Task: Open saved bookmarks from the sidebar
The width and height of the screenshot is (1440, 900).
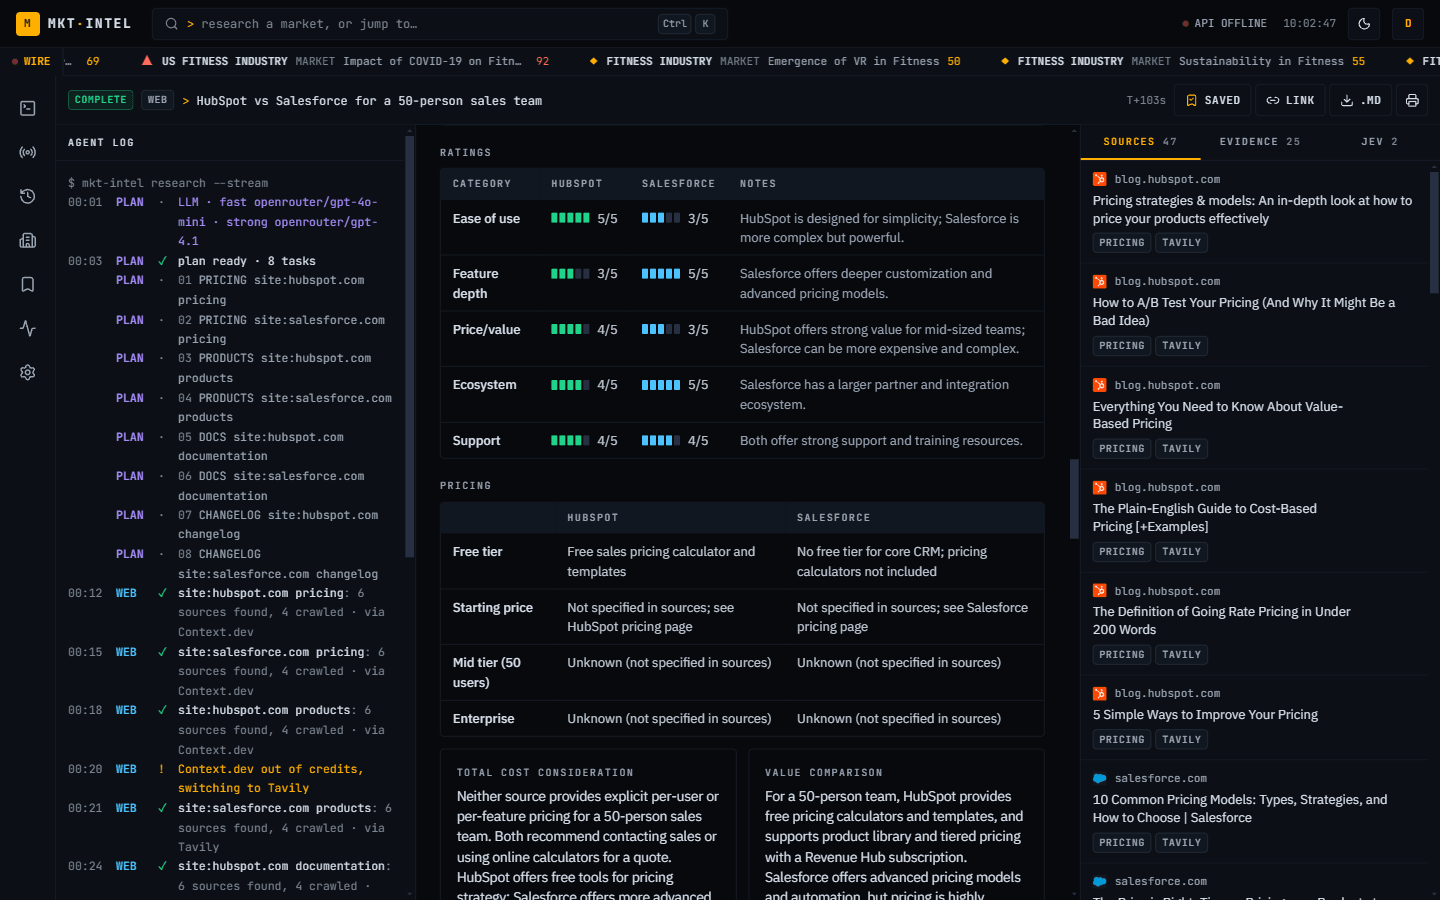Action: (28, 284)
